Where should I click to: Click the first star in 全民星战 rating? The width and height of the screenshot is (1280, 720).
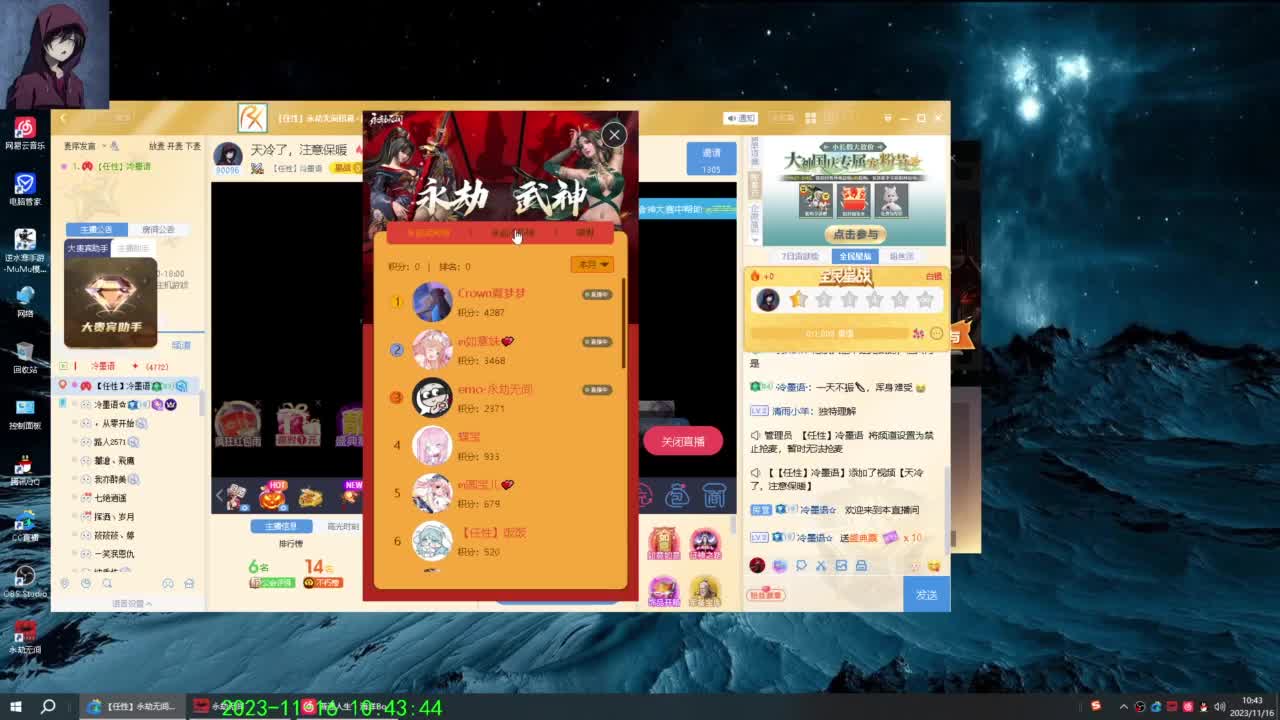coord(798,299)
